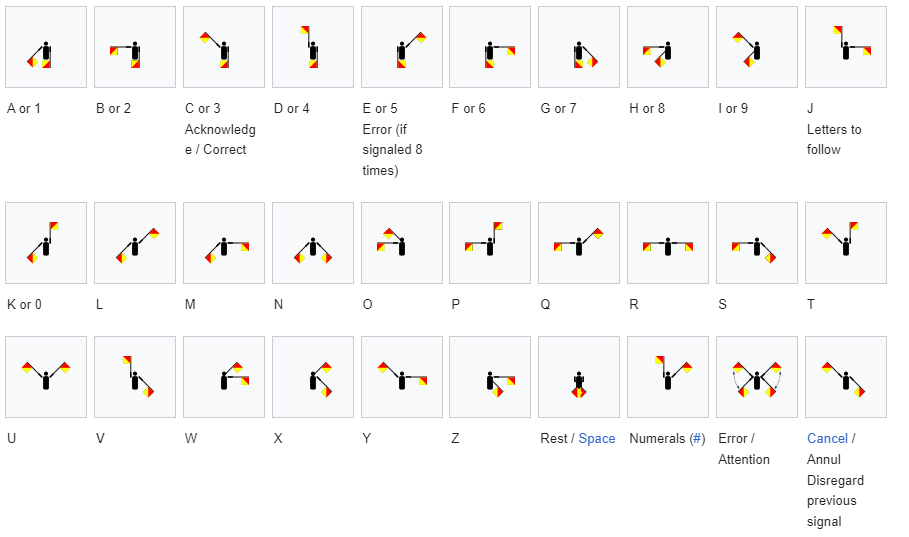909x537 pixels.
Task: Open the # link beside Numerals
Action: [698, 438]
